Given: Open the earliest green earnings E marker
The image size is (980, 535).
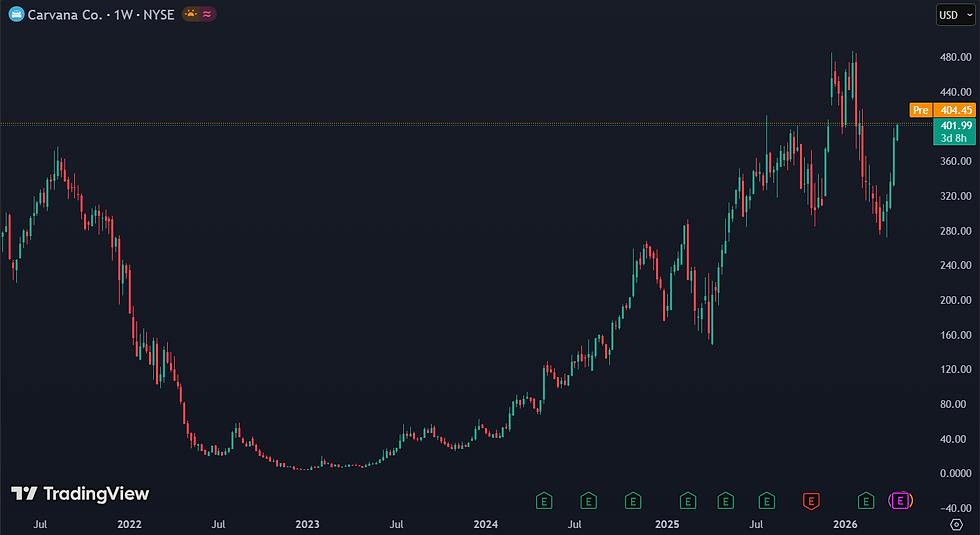Looking at the screenshot, I should coord(544,501).
